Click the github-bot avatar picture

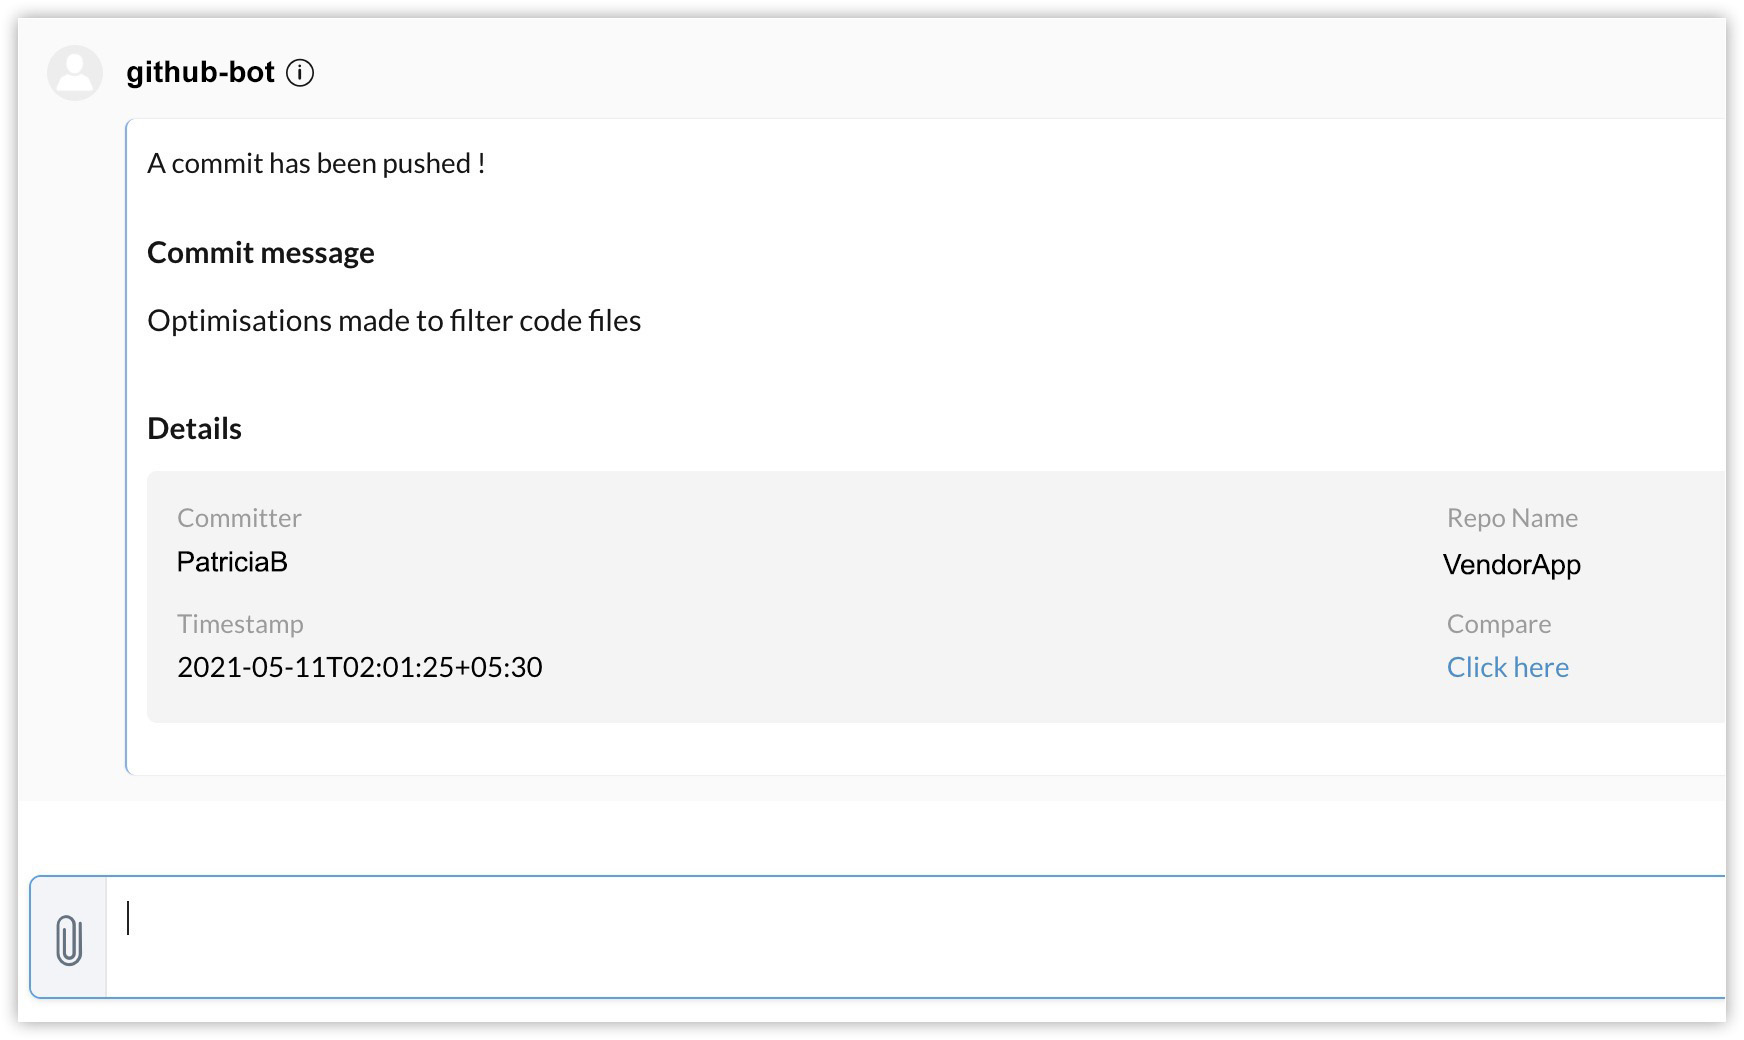click(x=75, y=73)
